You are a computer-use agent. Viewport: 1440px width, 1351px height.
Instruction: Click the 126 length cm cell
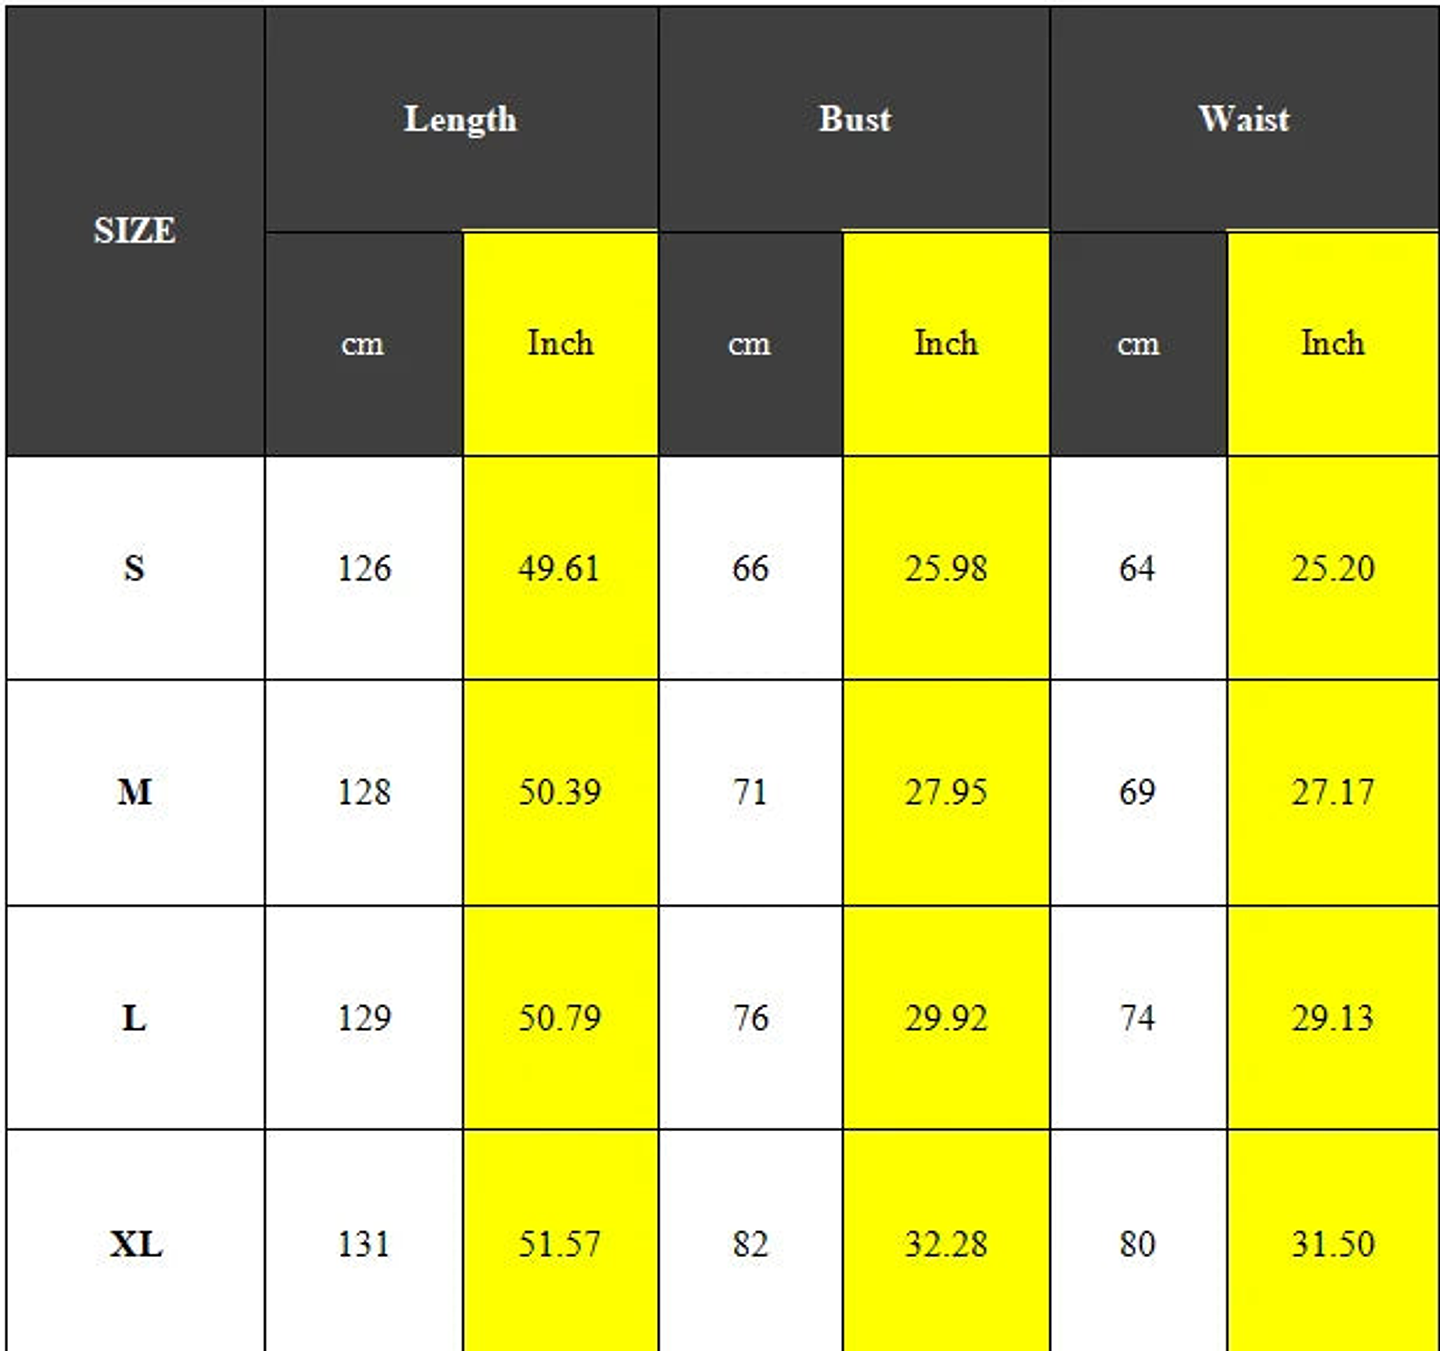[x=364, y=569]
